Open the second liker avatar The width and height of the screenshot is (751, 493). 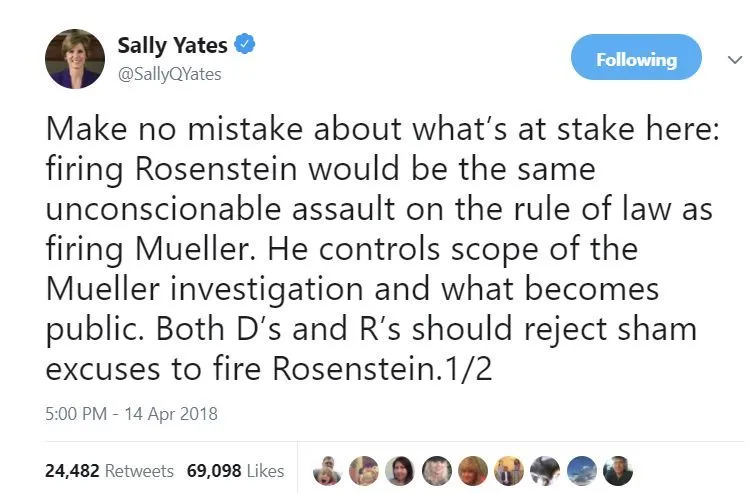pos(363,470)
